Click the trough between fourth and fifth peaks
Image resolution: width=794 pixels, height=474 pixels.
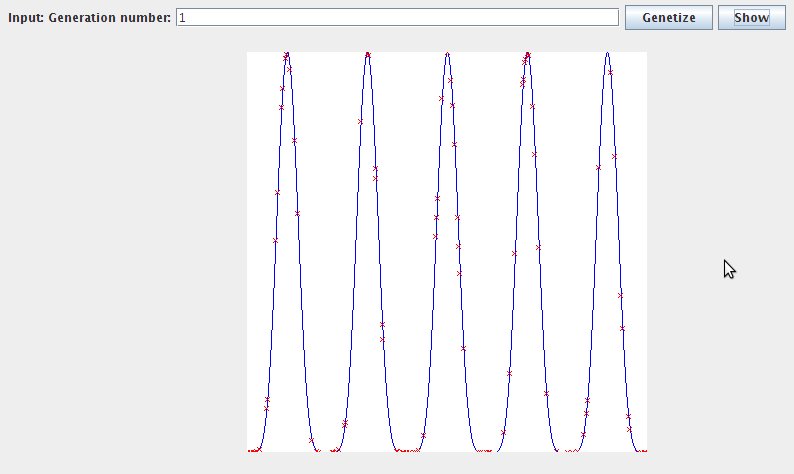[x=567, y=450]
